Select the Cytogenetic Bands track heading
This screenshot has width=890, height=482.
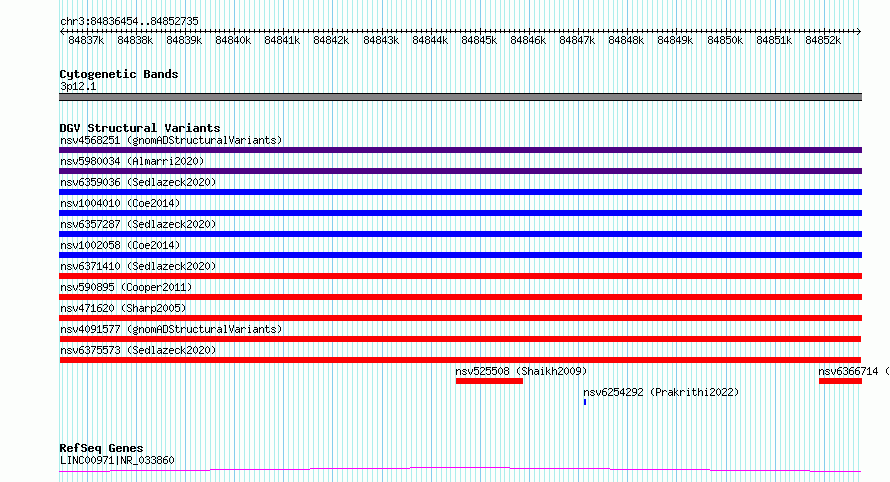tap(119, 74)
